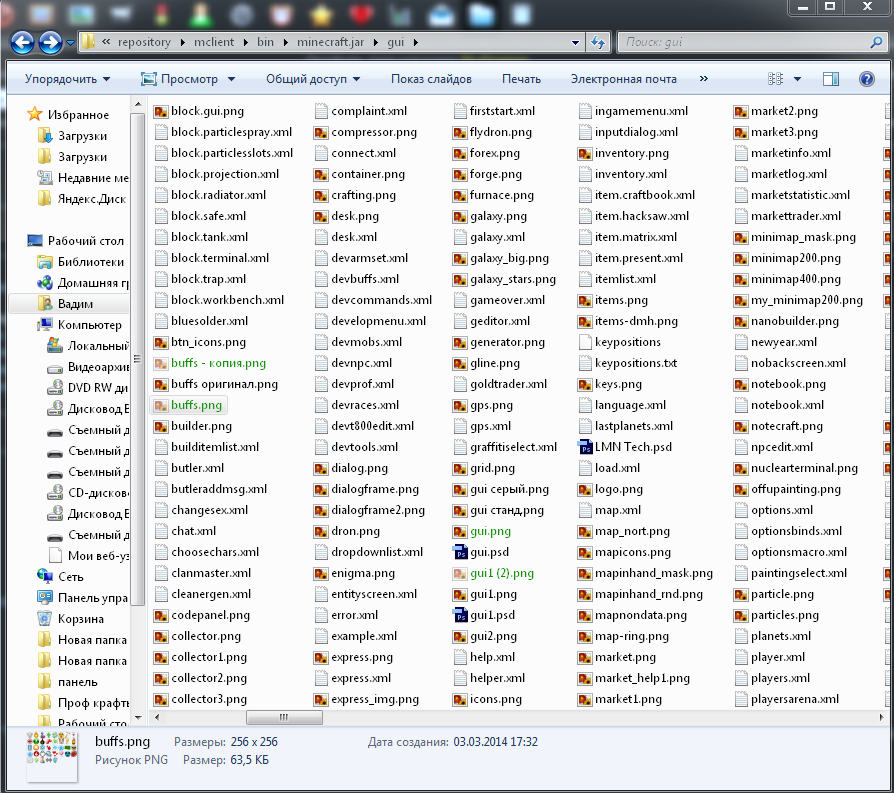Show hidden toolbar commands with » chevron
894x793 pixels.
click(x=704, y=79)
